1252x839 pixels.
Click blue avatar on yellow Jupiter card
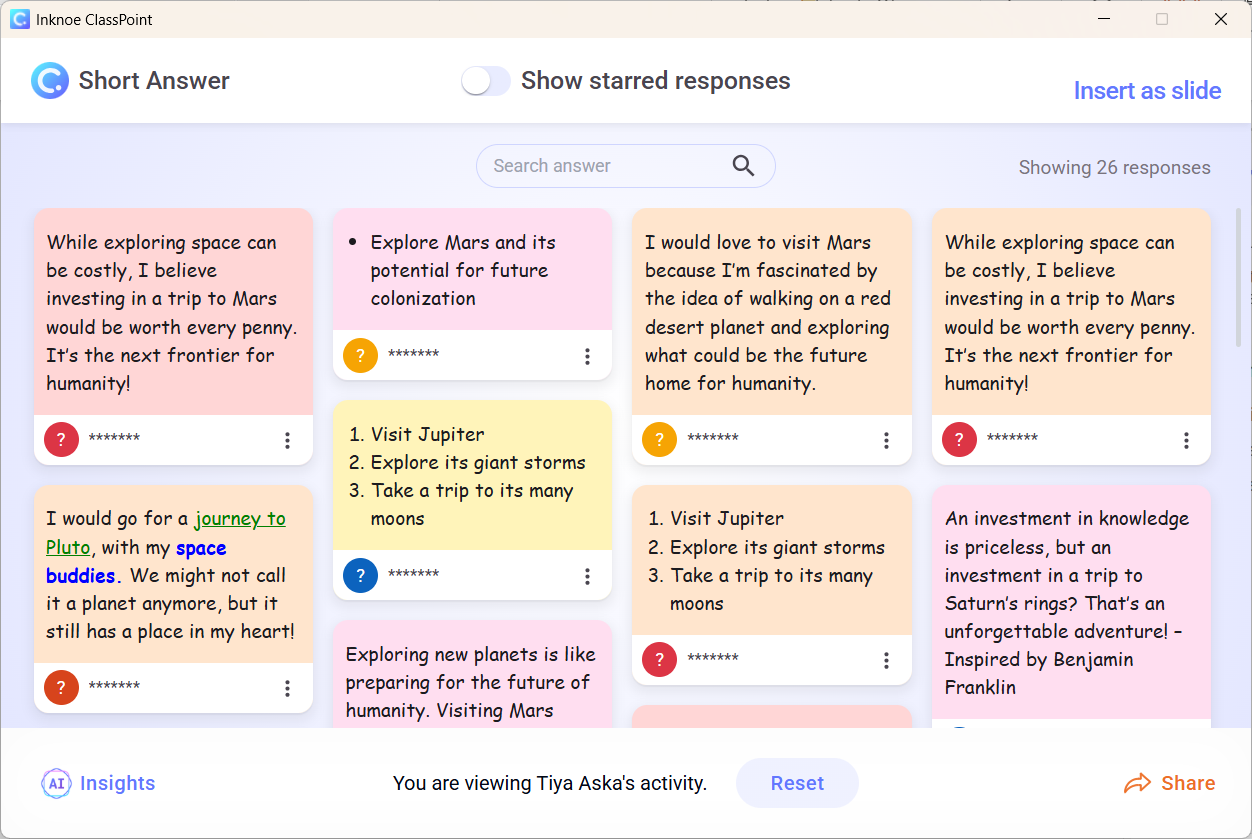pyautogui.click(x=360, y=575)
